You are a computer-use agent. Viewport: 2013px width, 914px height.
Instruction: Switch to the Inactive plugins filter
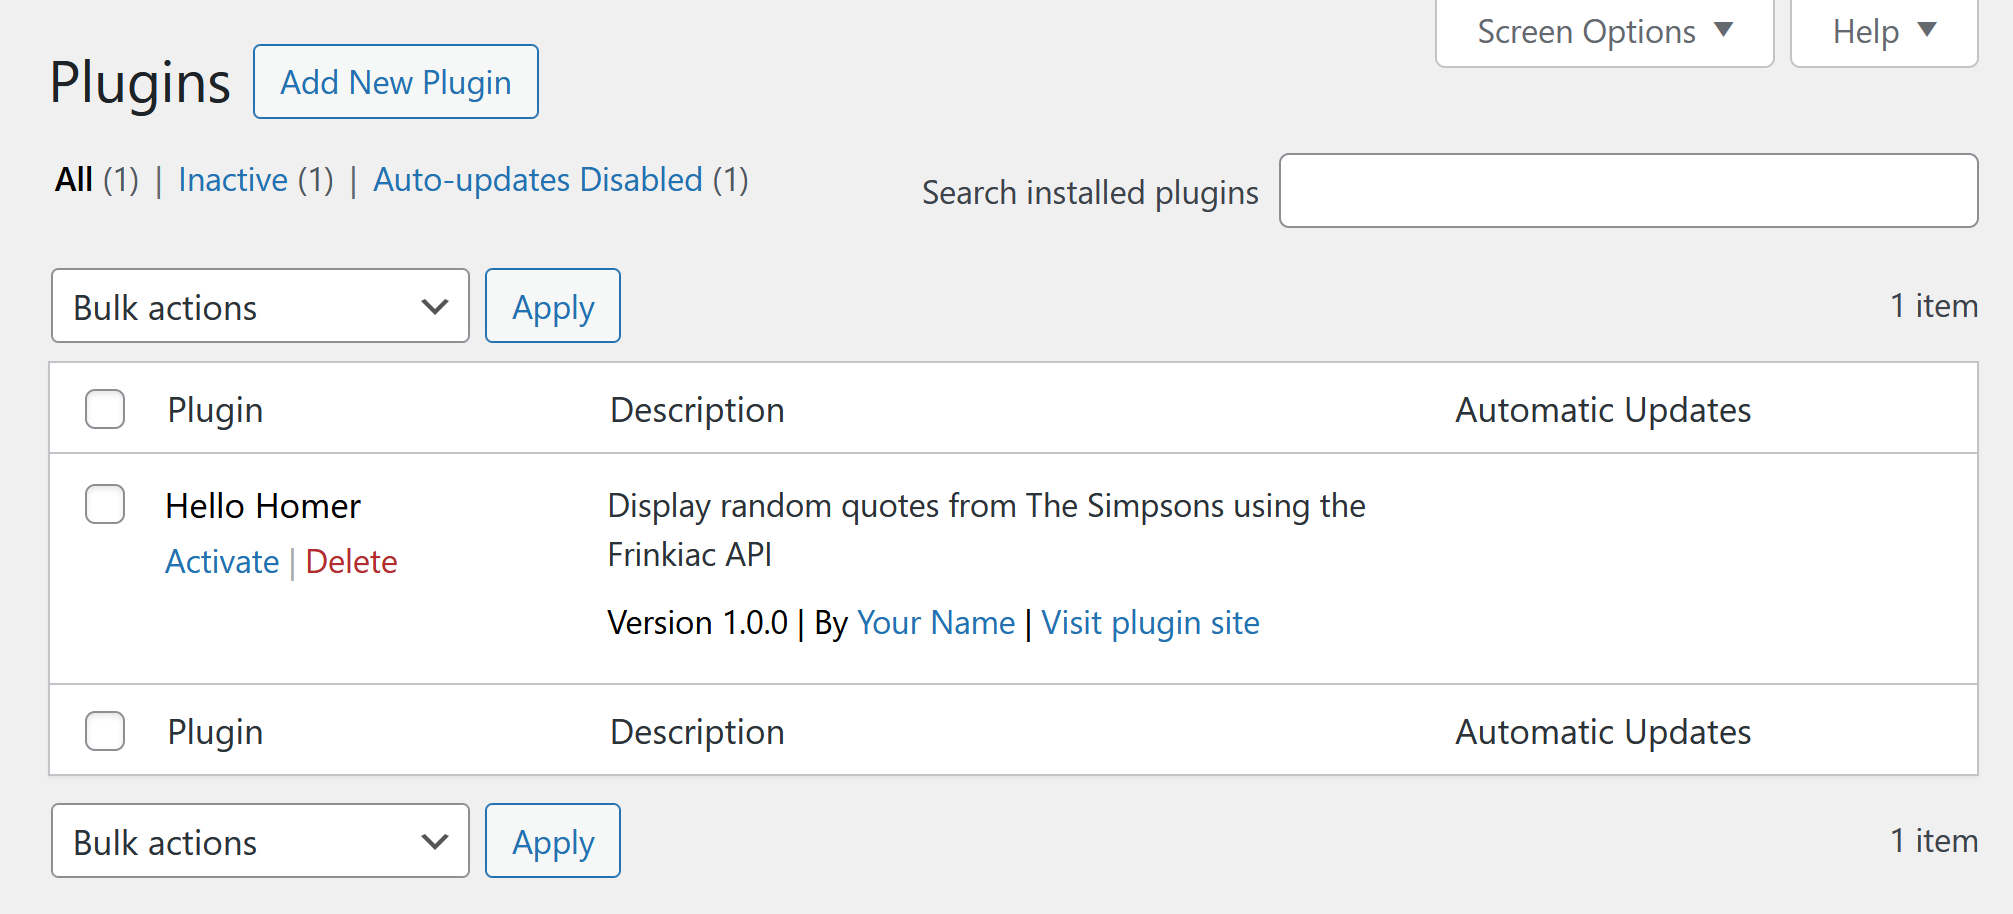[233, 180]
